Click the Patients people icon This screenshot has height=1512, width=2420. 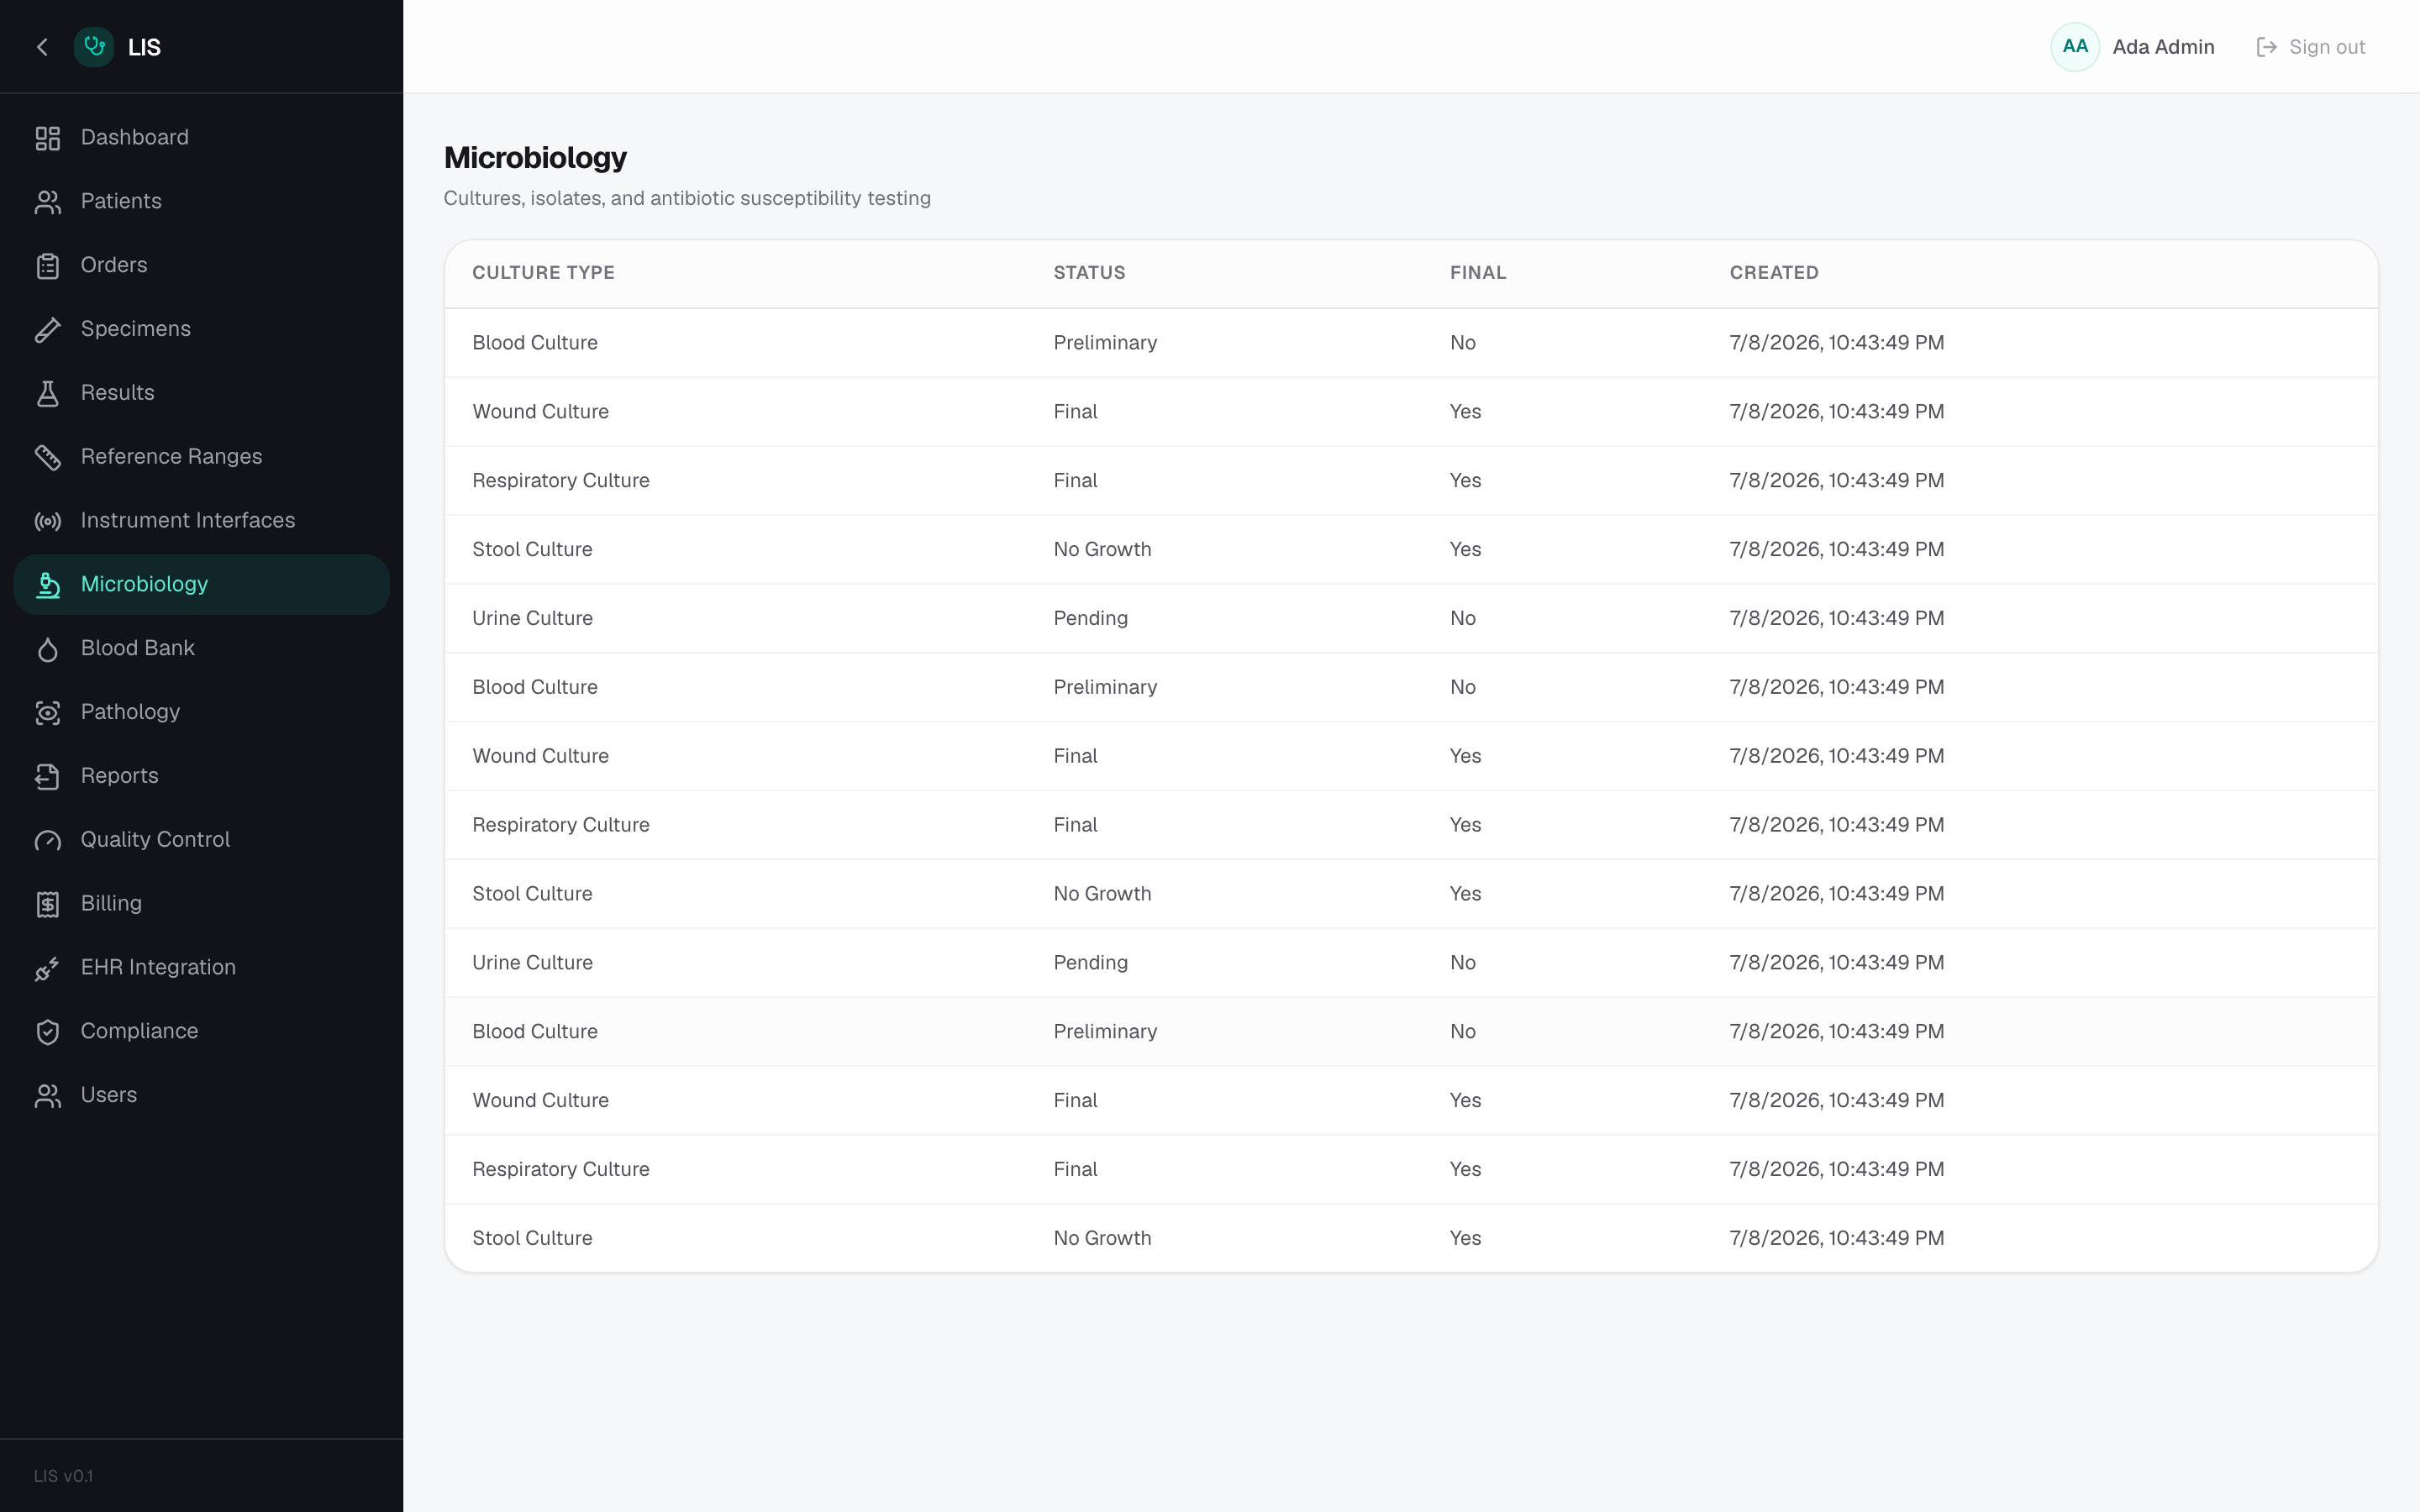point(48,202)
